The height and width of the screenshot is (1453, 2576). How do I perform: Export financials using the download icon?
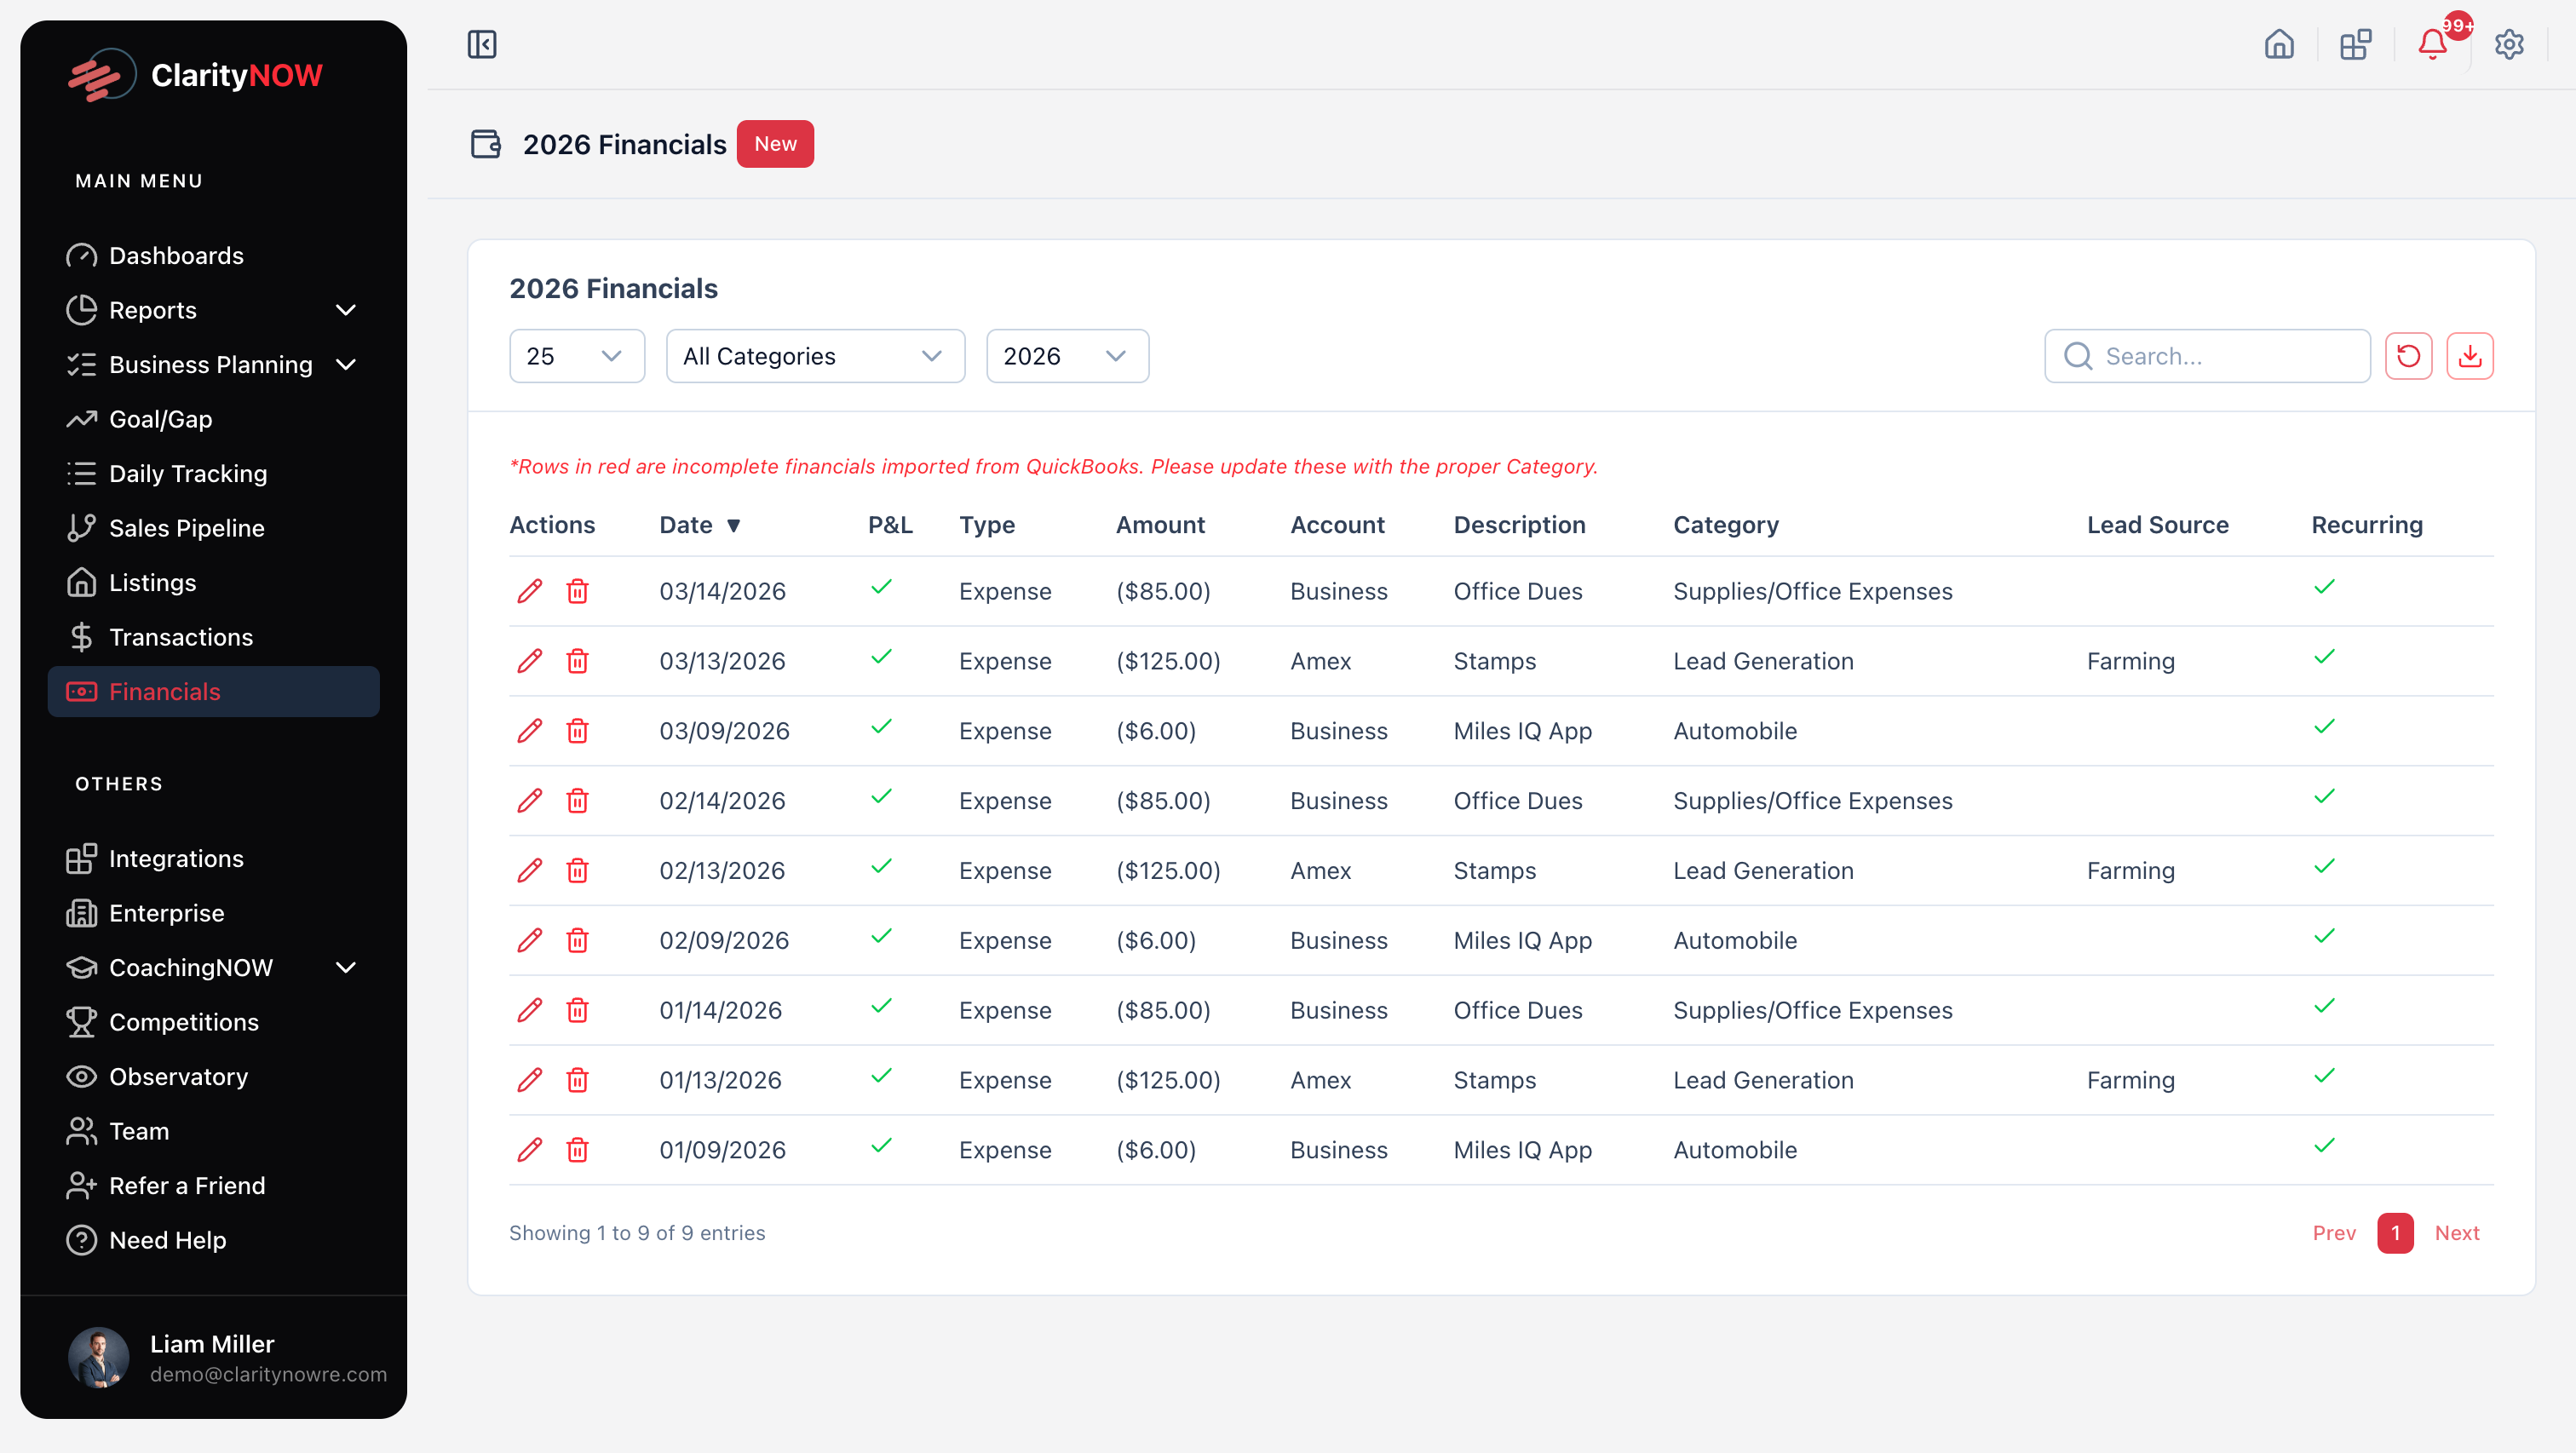2470,355
